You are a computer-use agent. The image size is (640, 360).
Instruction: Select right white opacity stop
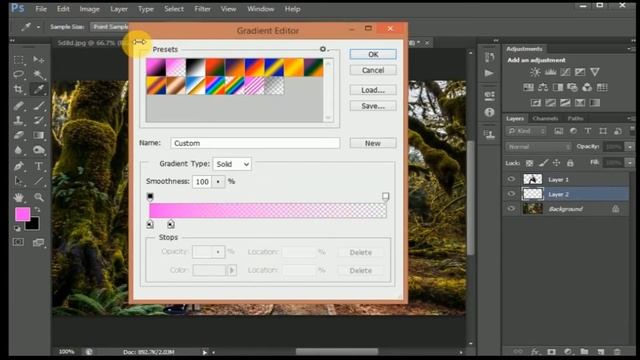(x=385, y=197)
